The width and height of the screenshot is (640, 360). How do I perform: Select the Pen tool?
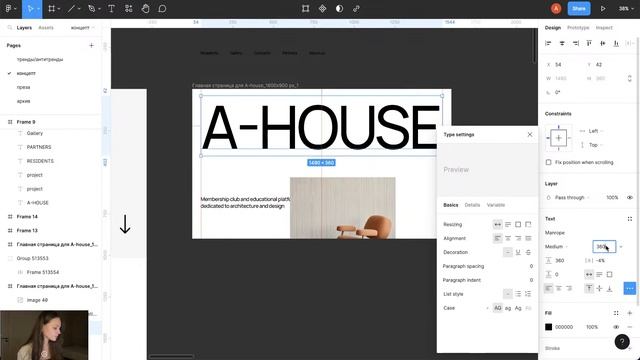pos(91,9)
